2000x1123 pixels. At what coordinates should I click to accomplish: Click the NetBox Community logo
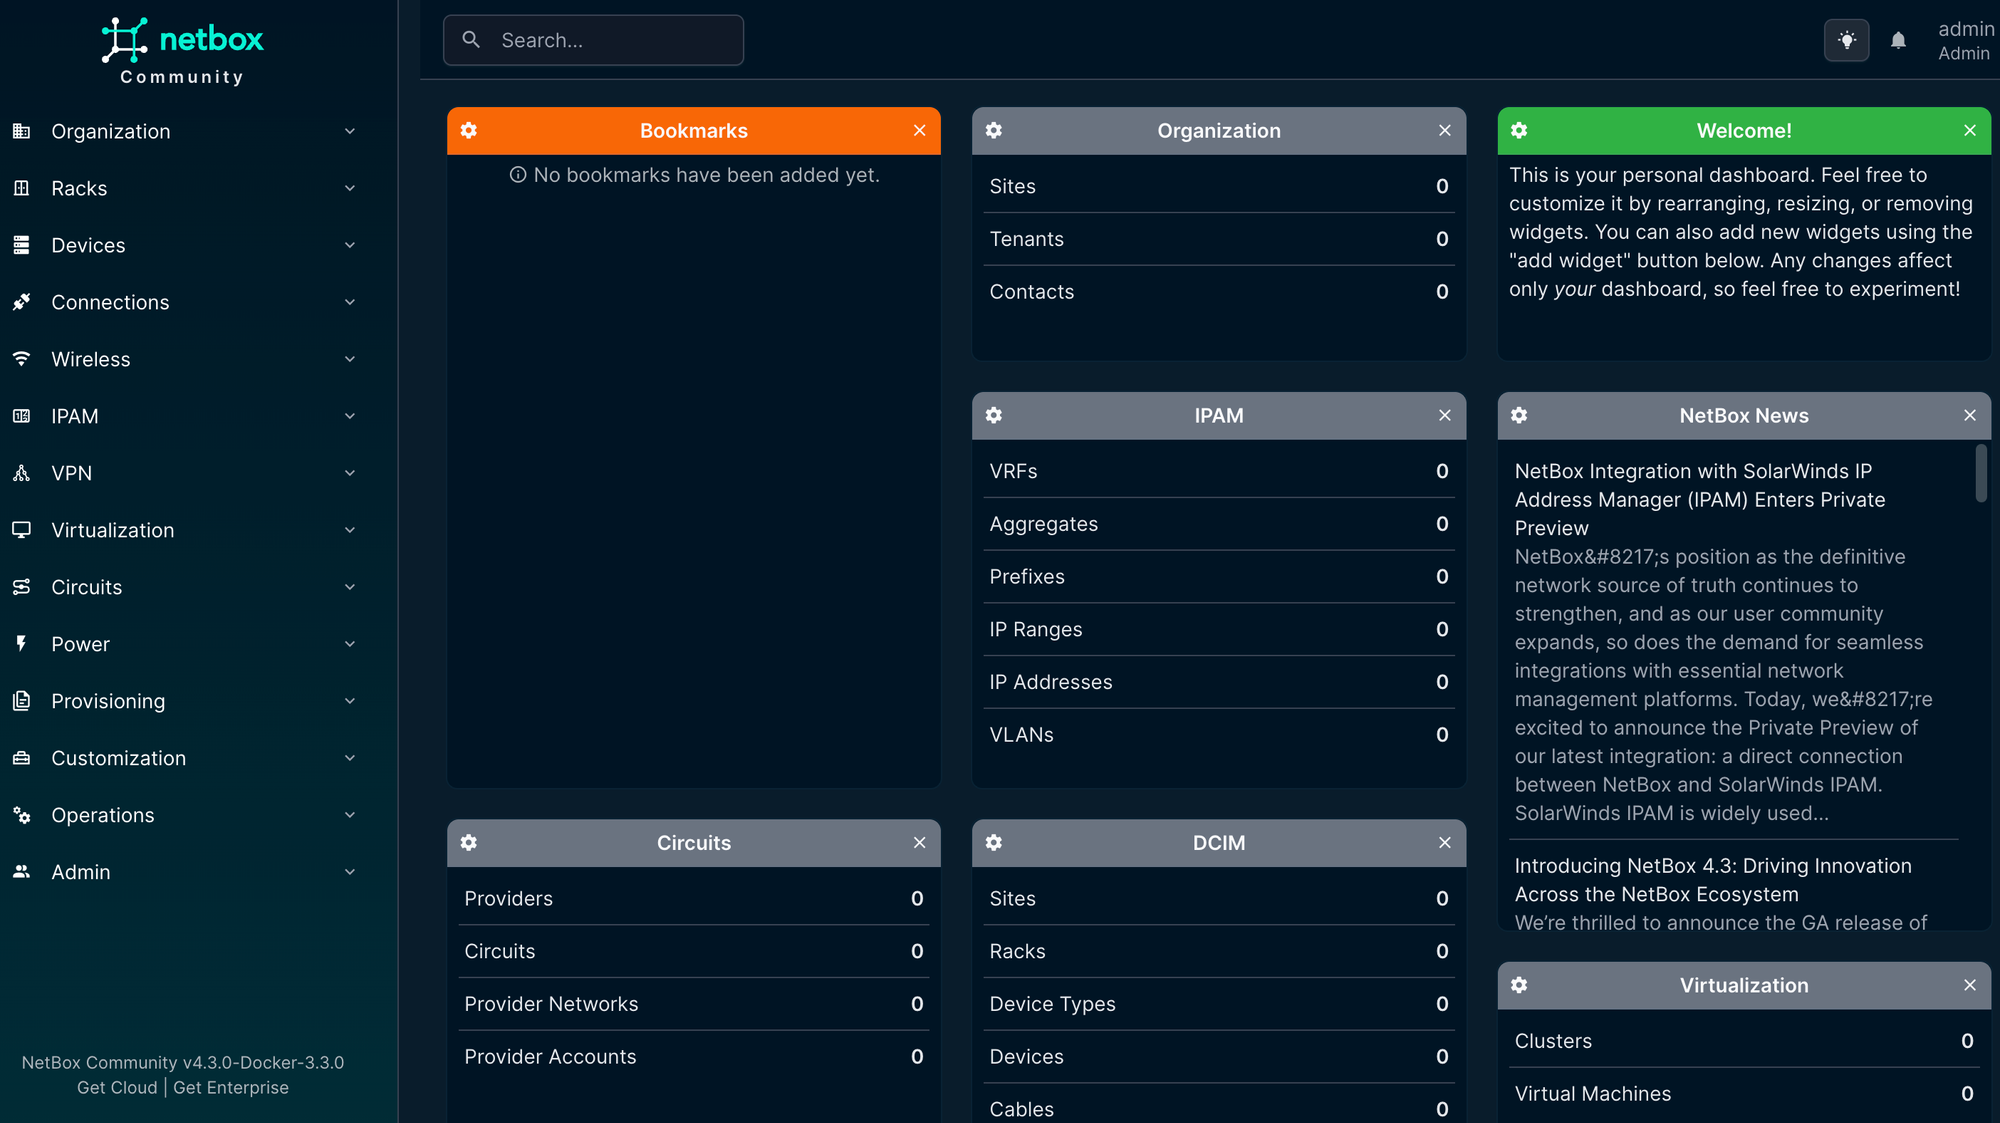[x=182, y=52]
